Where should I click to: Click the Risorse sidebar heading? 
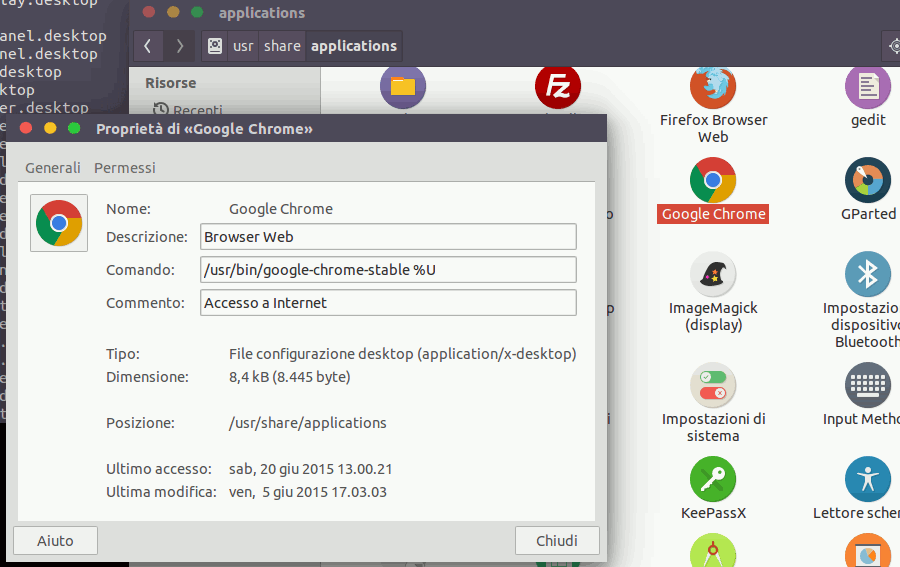click(170, 83)
